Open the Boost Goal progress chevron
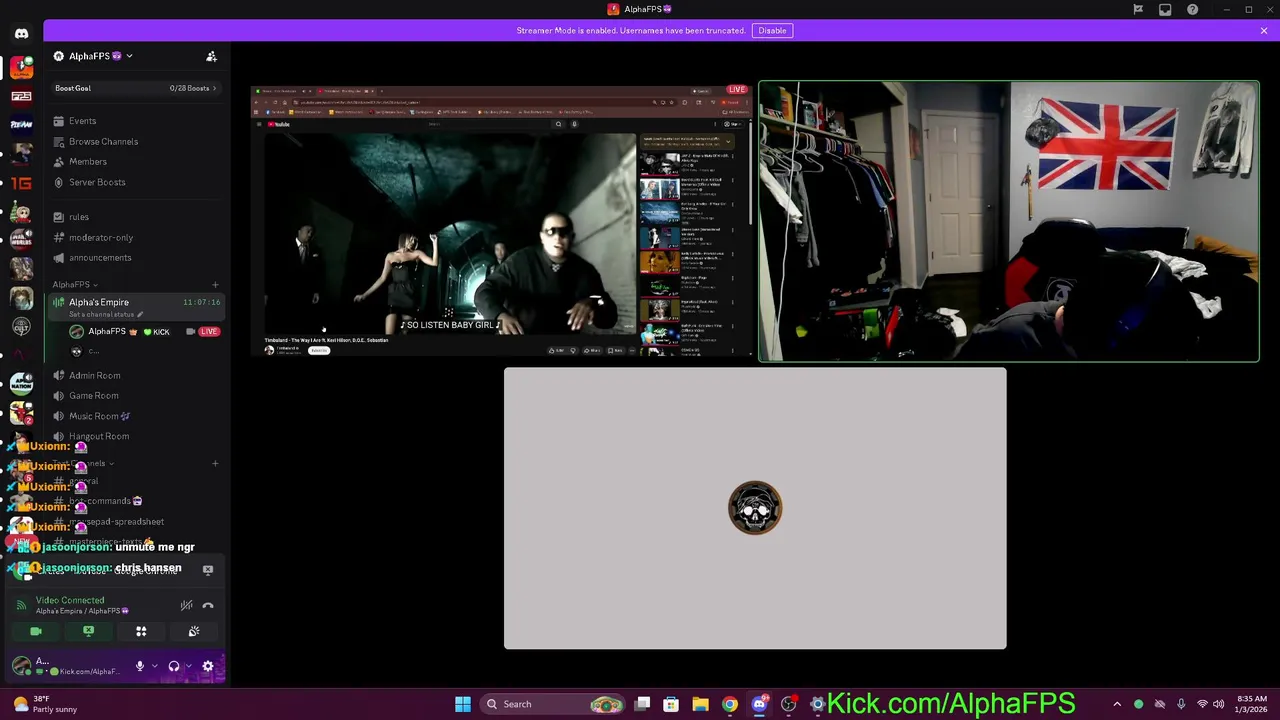Image resolution: width=1280 pixels, height=720 pixels. [x=214, y=88]
